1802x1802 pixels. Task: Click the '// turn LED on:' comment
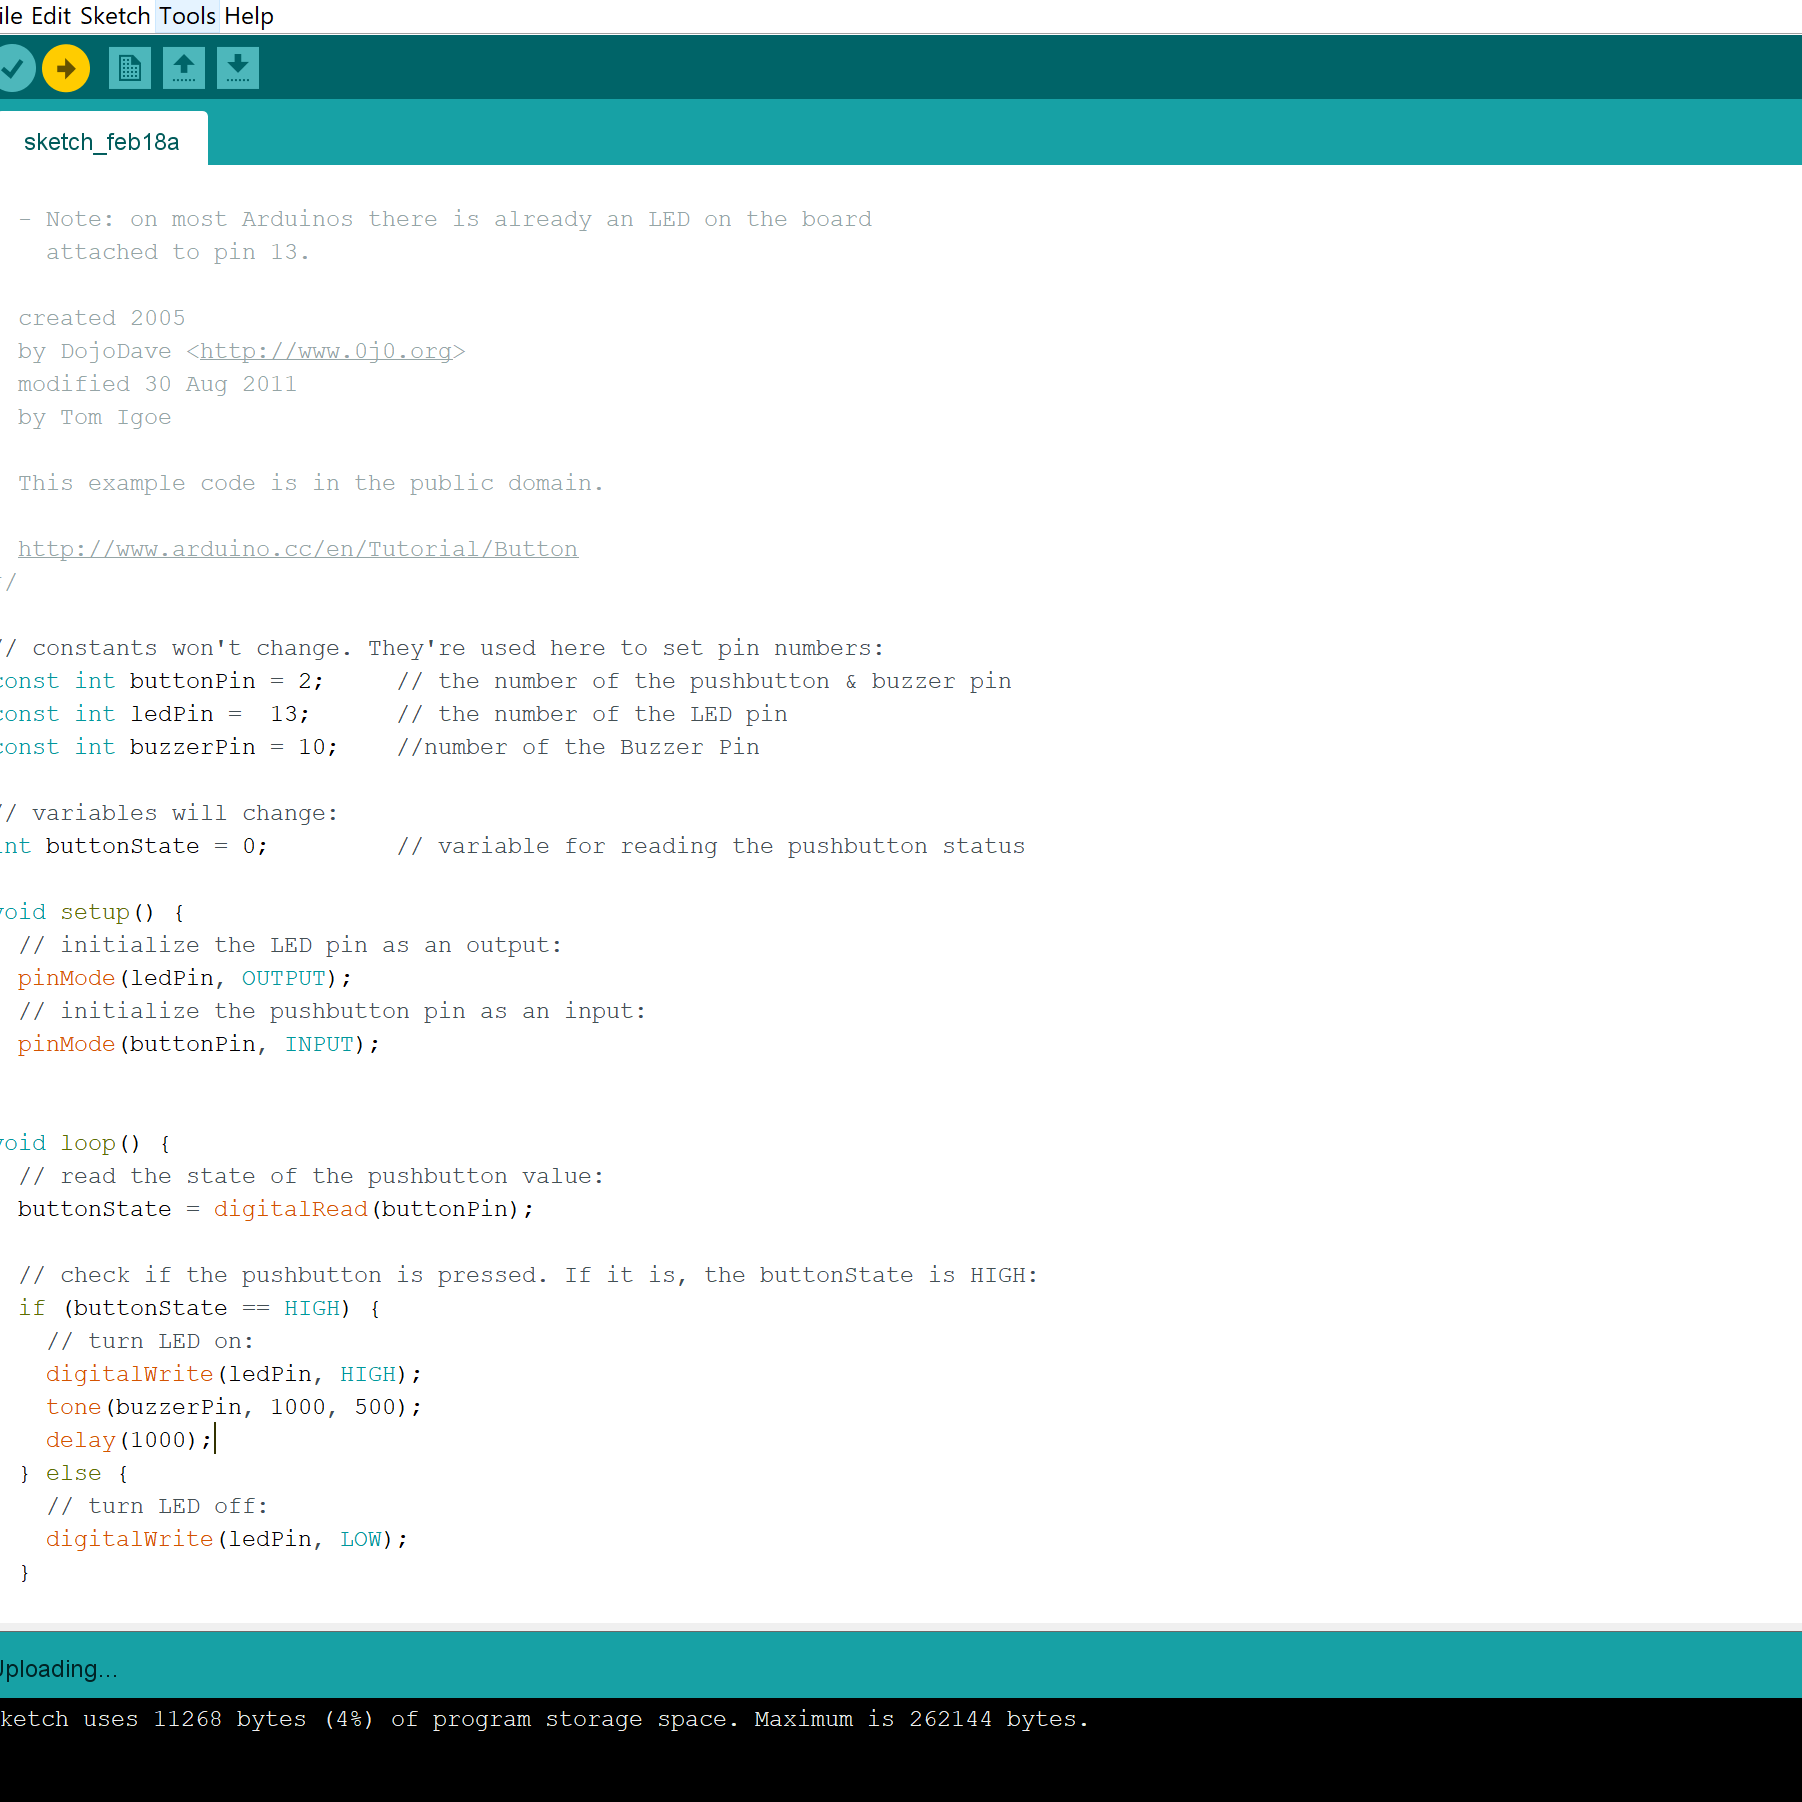150,1341
